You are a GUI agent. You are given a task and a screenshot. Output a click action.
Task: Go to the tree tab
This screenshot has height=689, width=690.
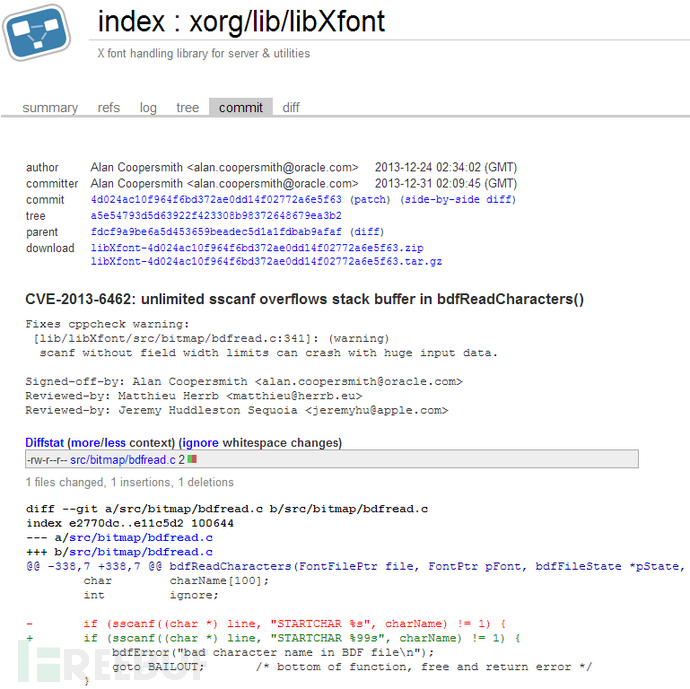(187, 107)
